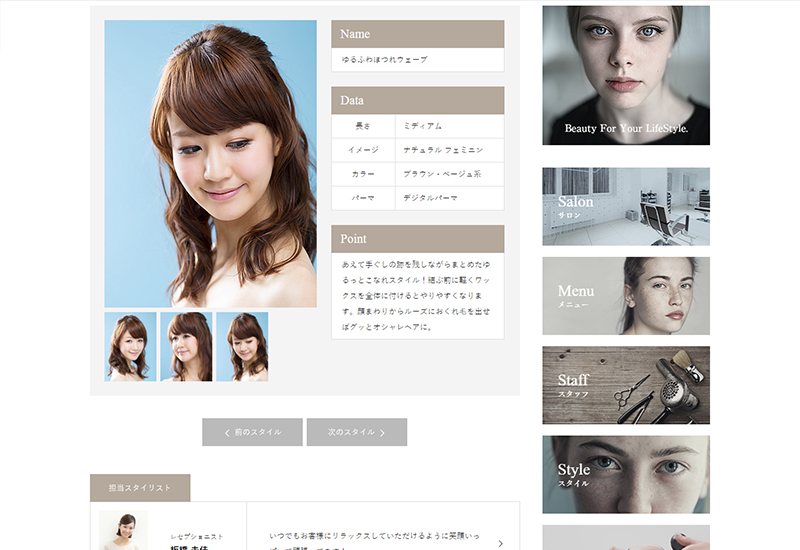Click the ブラウン・ベージュ系 color value

coord(442,174)
